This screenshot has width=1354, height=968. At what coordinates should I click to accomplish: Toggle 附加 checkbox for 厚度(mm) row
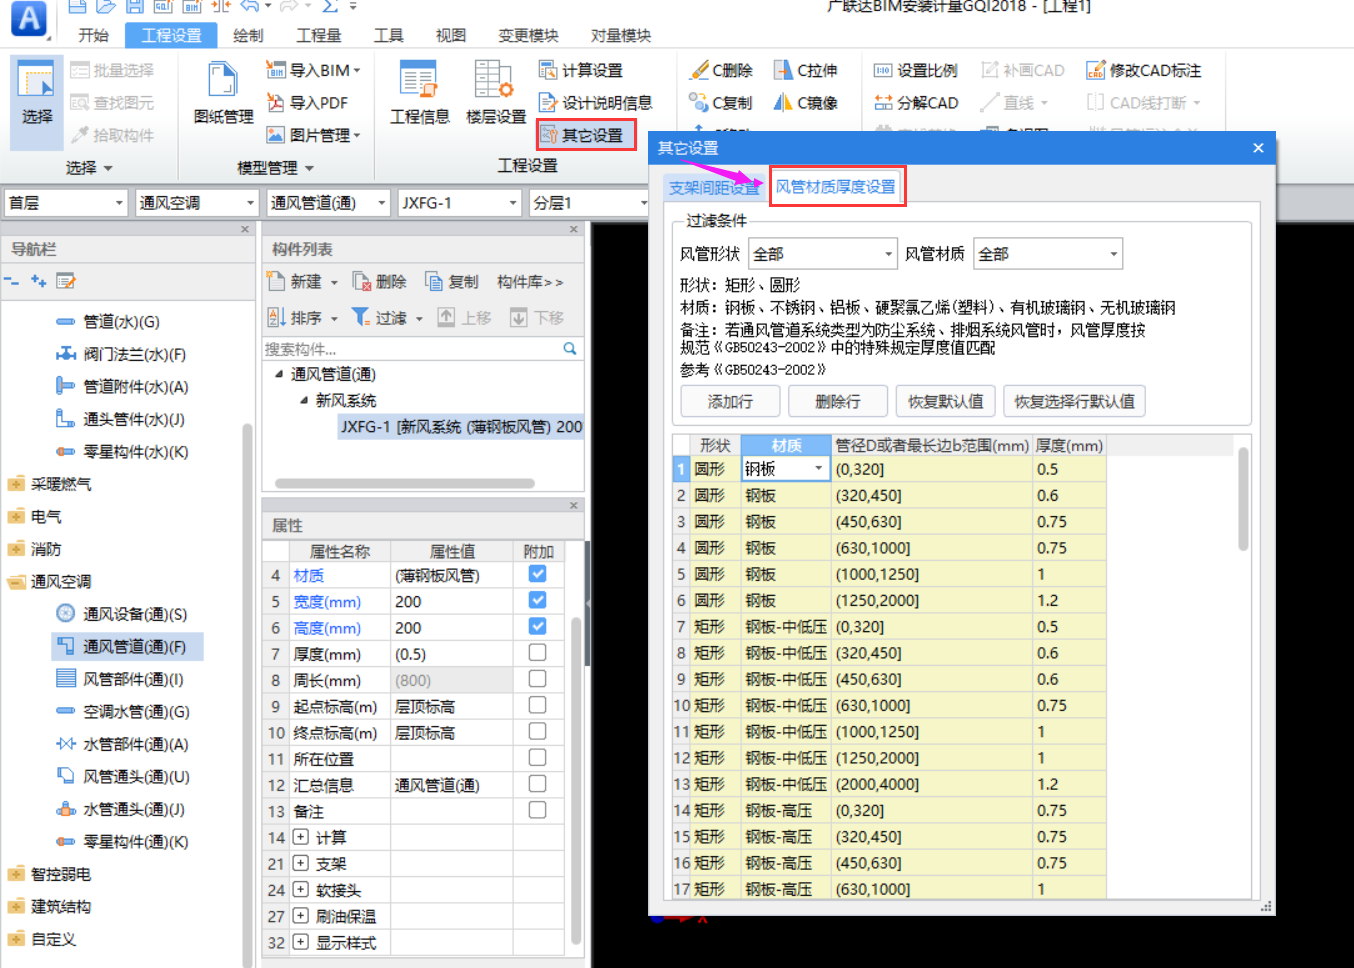point(537,652)
